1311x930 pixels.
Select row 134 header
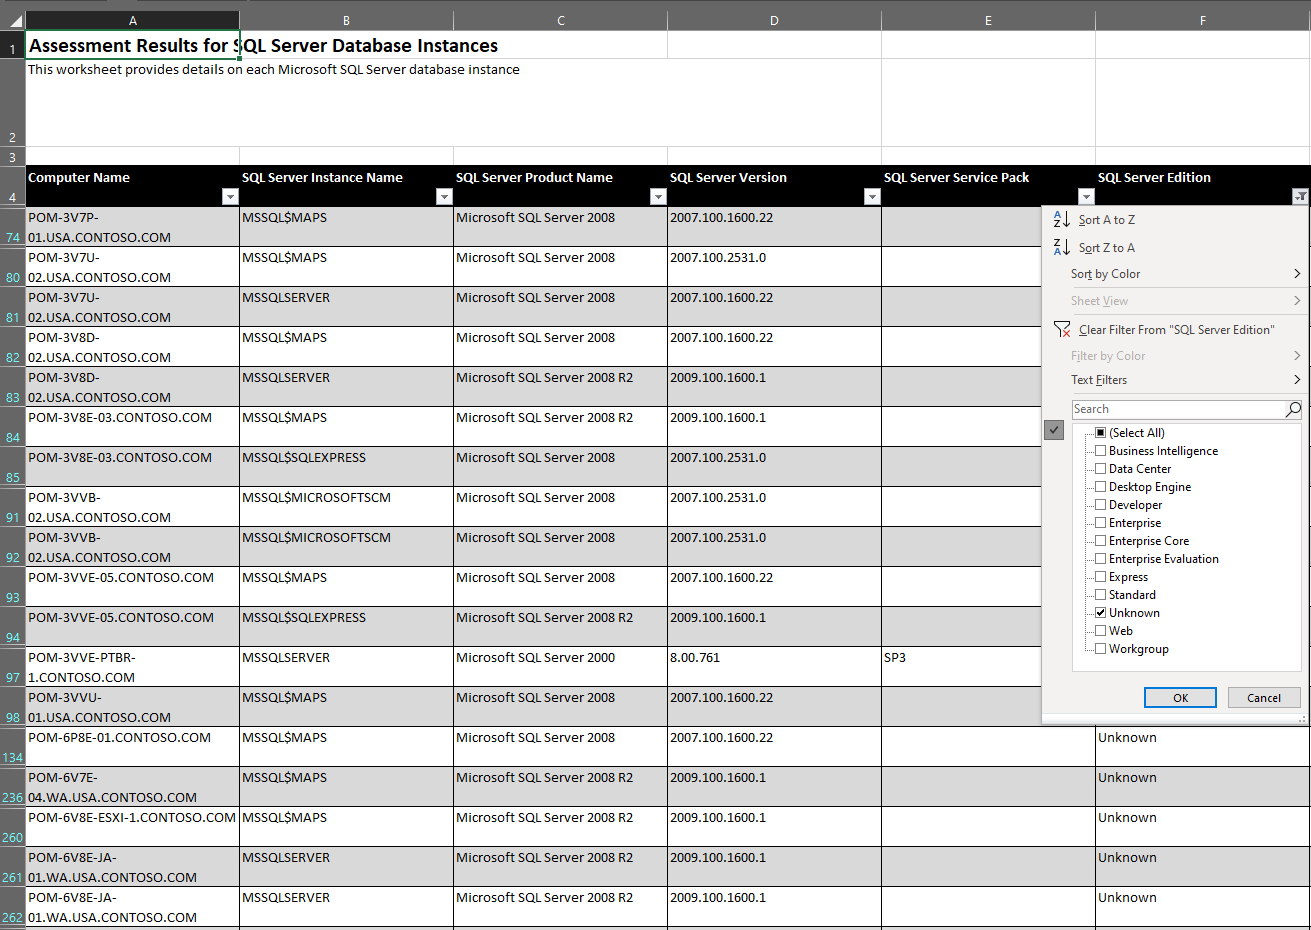coord(13,747)
